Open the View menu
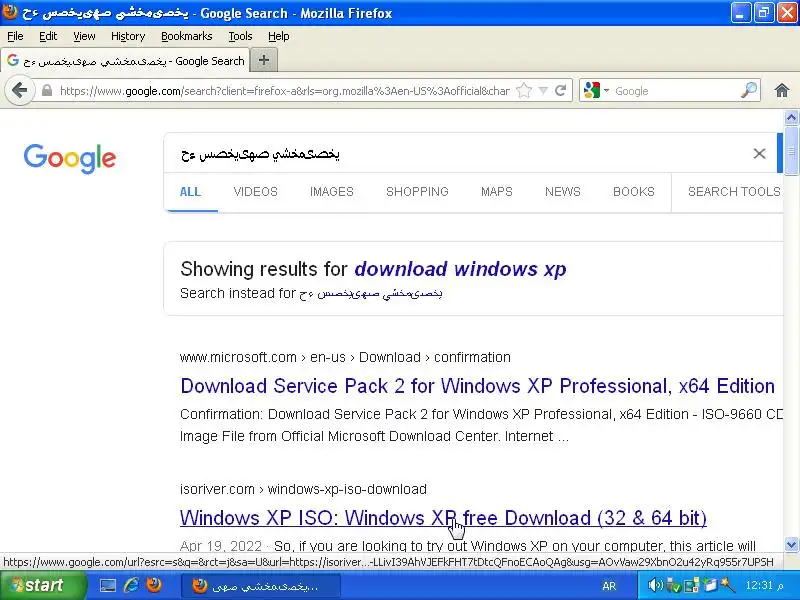Image resolution: width=800 pixels, height=600 pixels. pyautogui.click(x=84, y=36)
